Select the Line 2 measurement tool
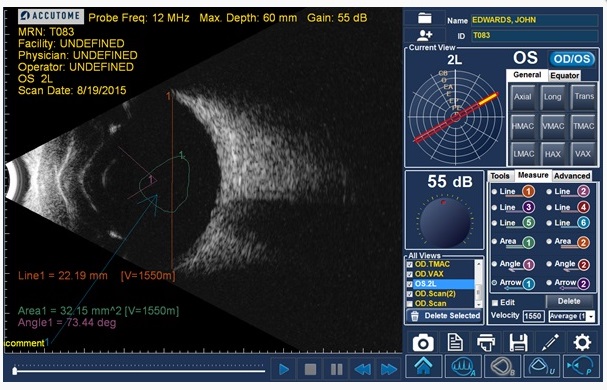The height and width of the screenshot is (390, 607). 568,191
